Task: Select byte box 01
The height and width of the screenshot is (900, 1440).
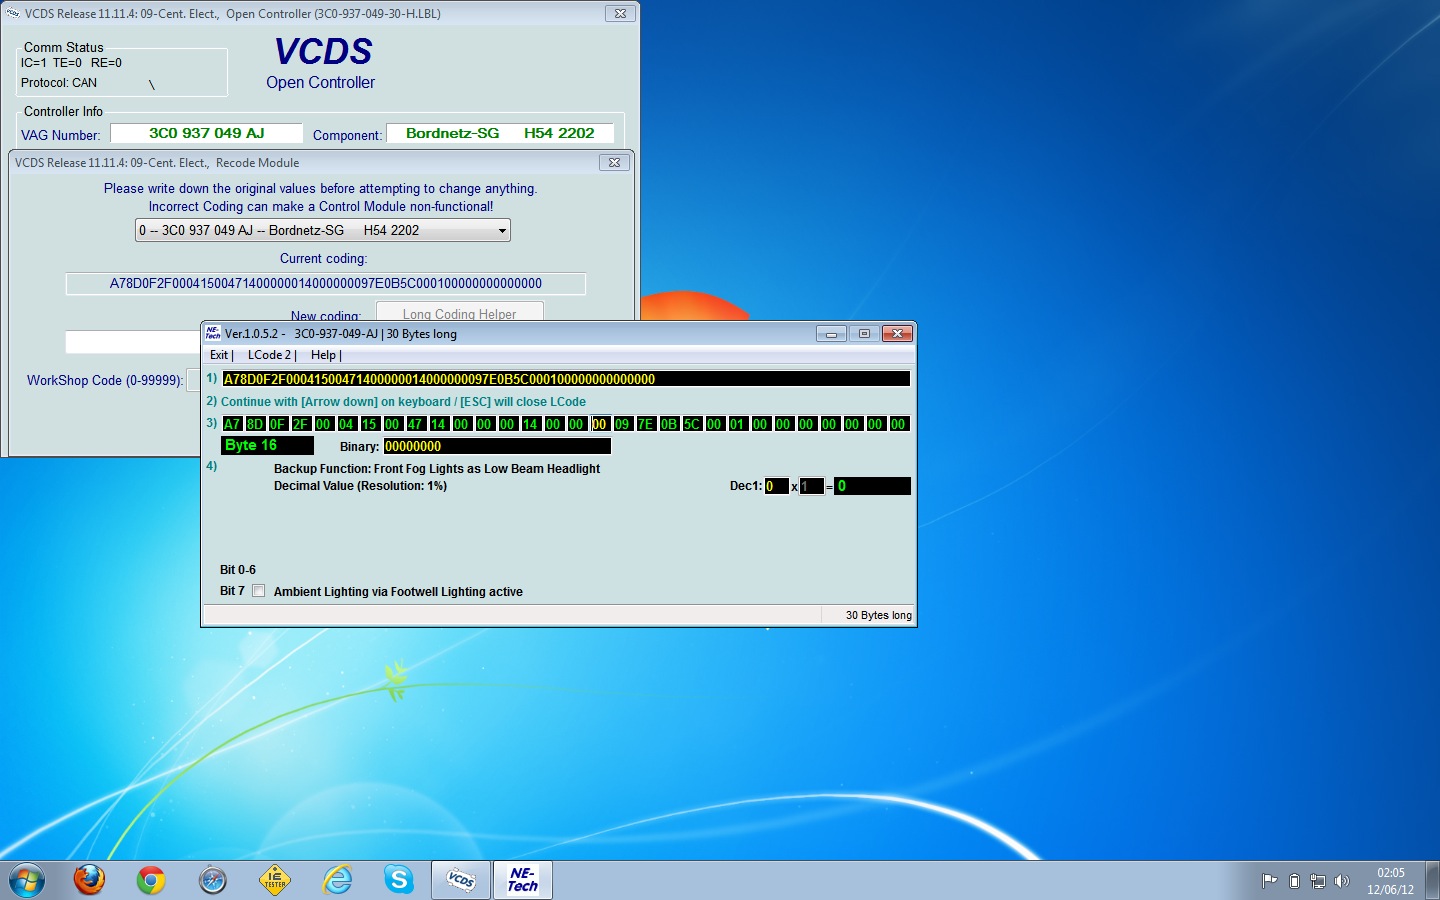Action: [x=738, y=424]
